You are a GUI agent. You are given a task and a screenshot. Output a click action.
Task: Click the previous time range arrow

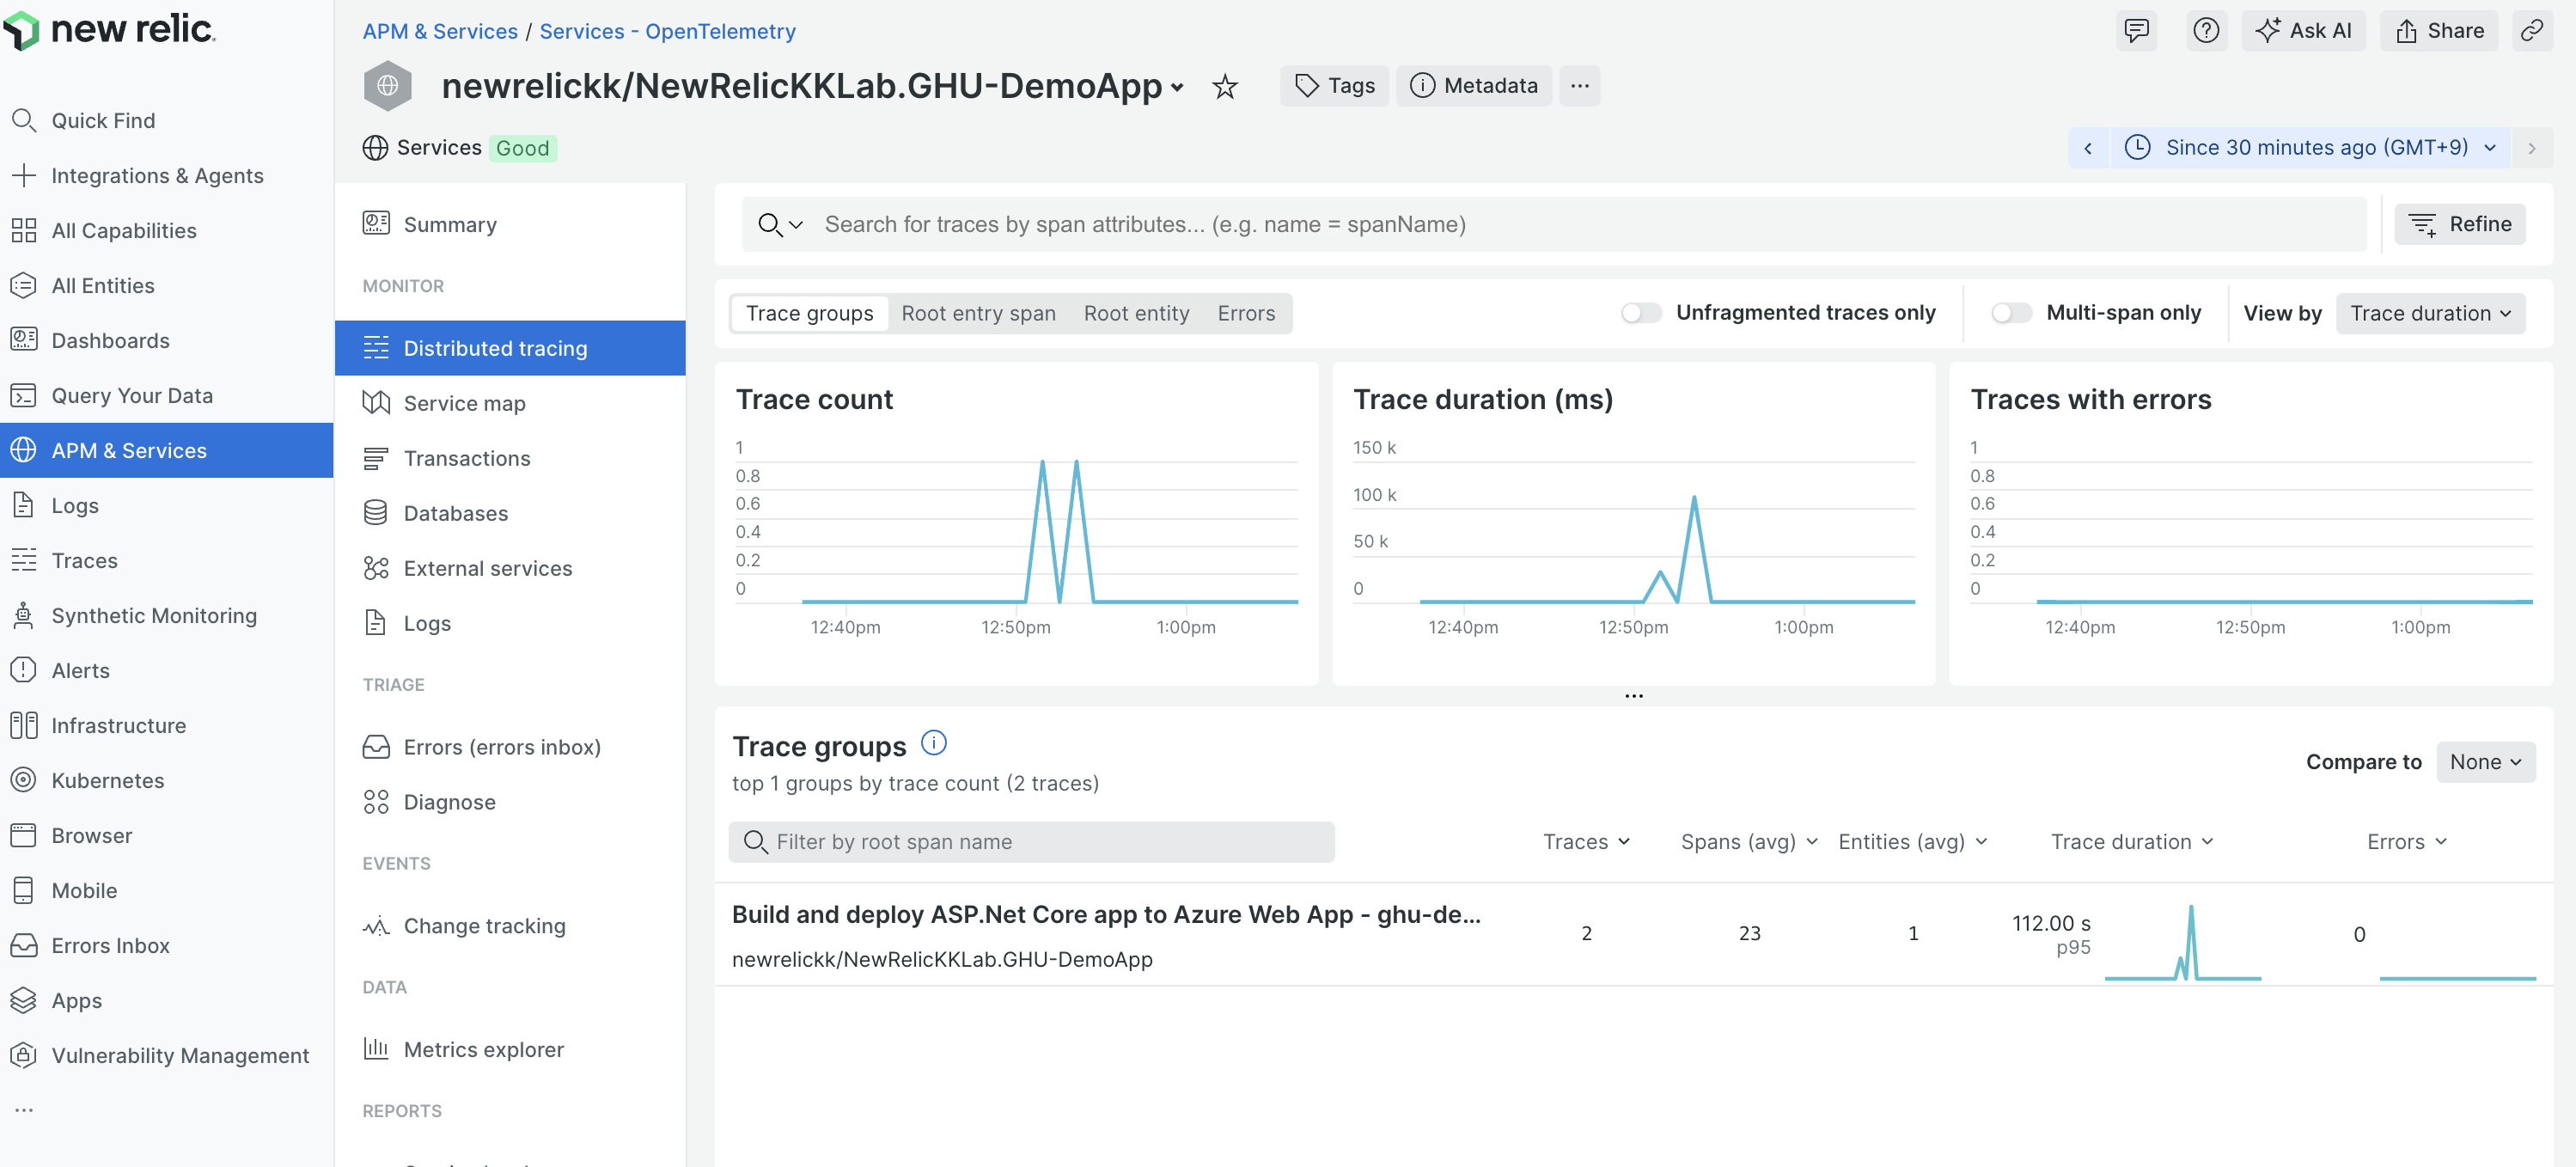click(2088, 148)
